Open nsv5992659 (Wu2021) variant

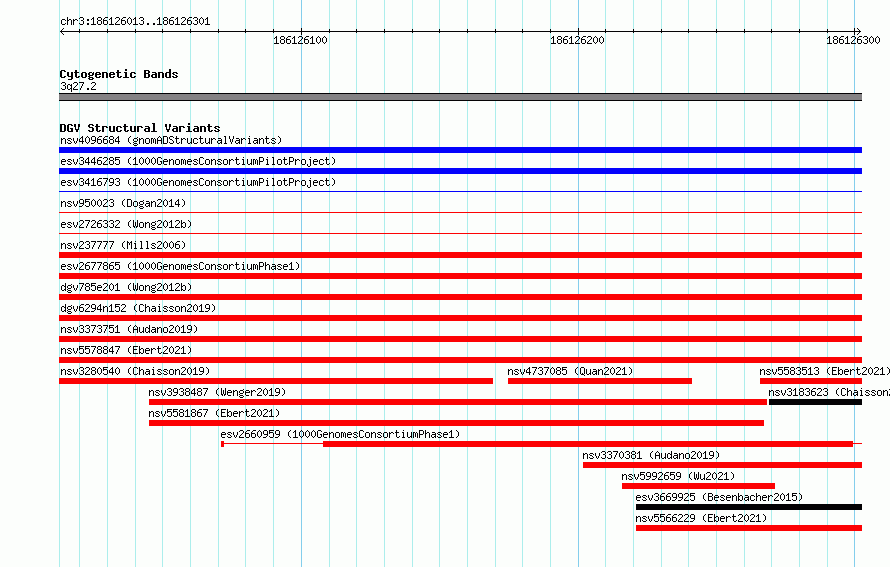(678, 476)
